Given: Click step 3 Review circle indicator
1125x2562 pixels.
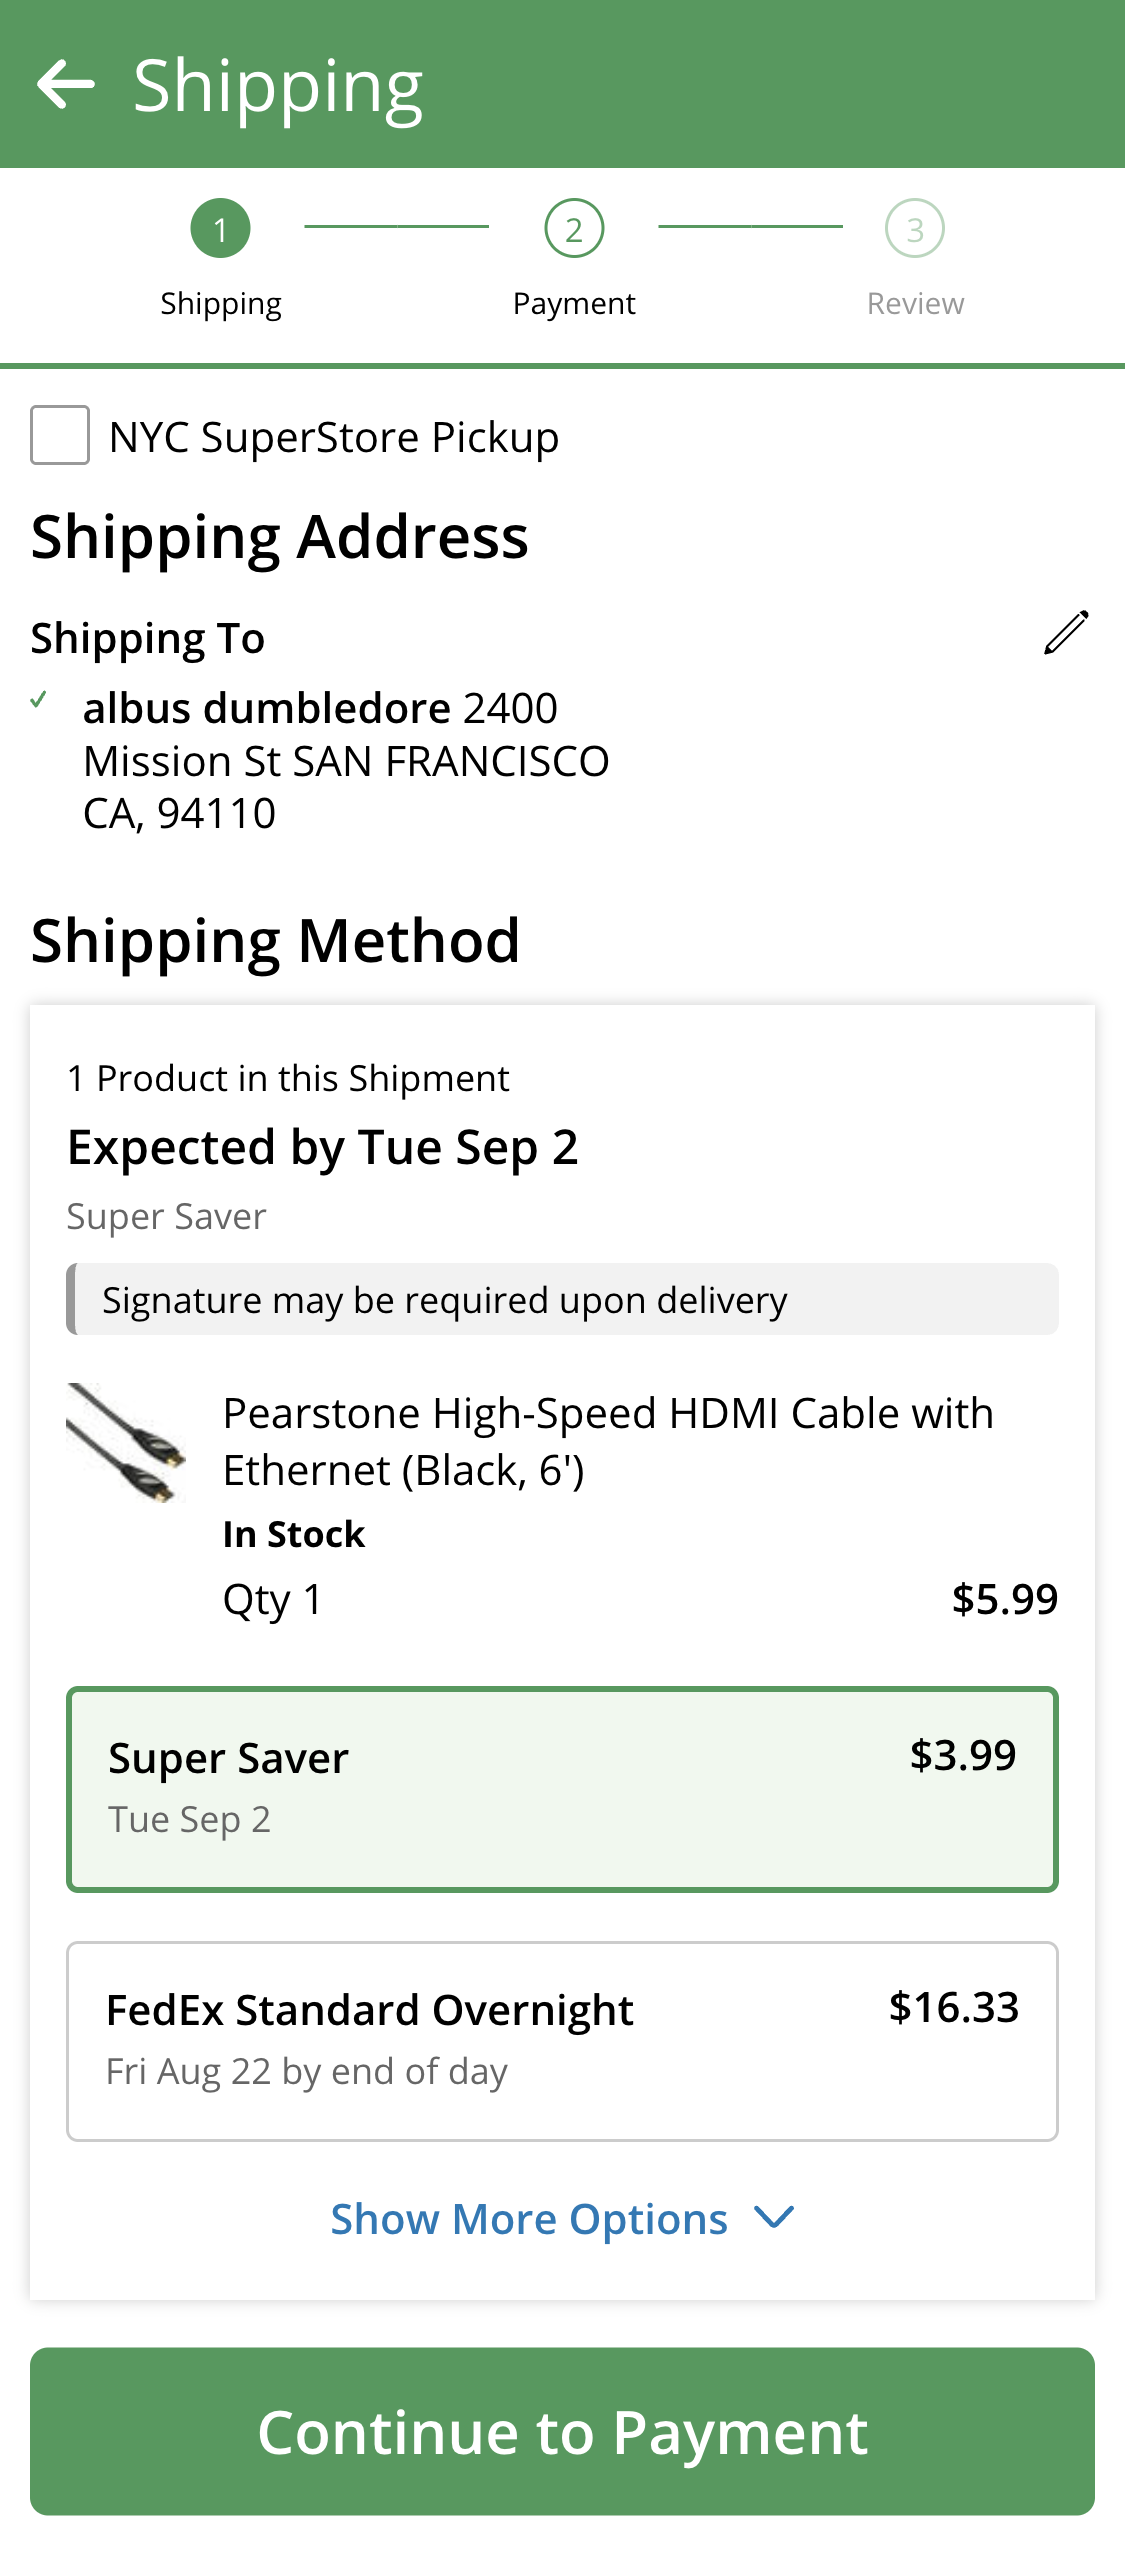Looking at the screenshot, I should click(916, 228).
